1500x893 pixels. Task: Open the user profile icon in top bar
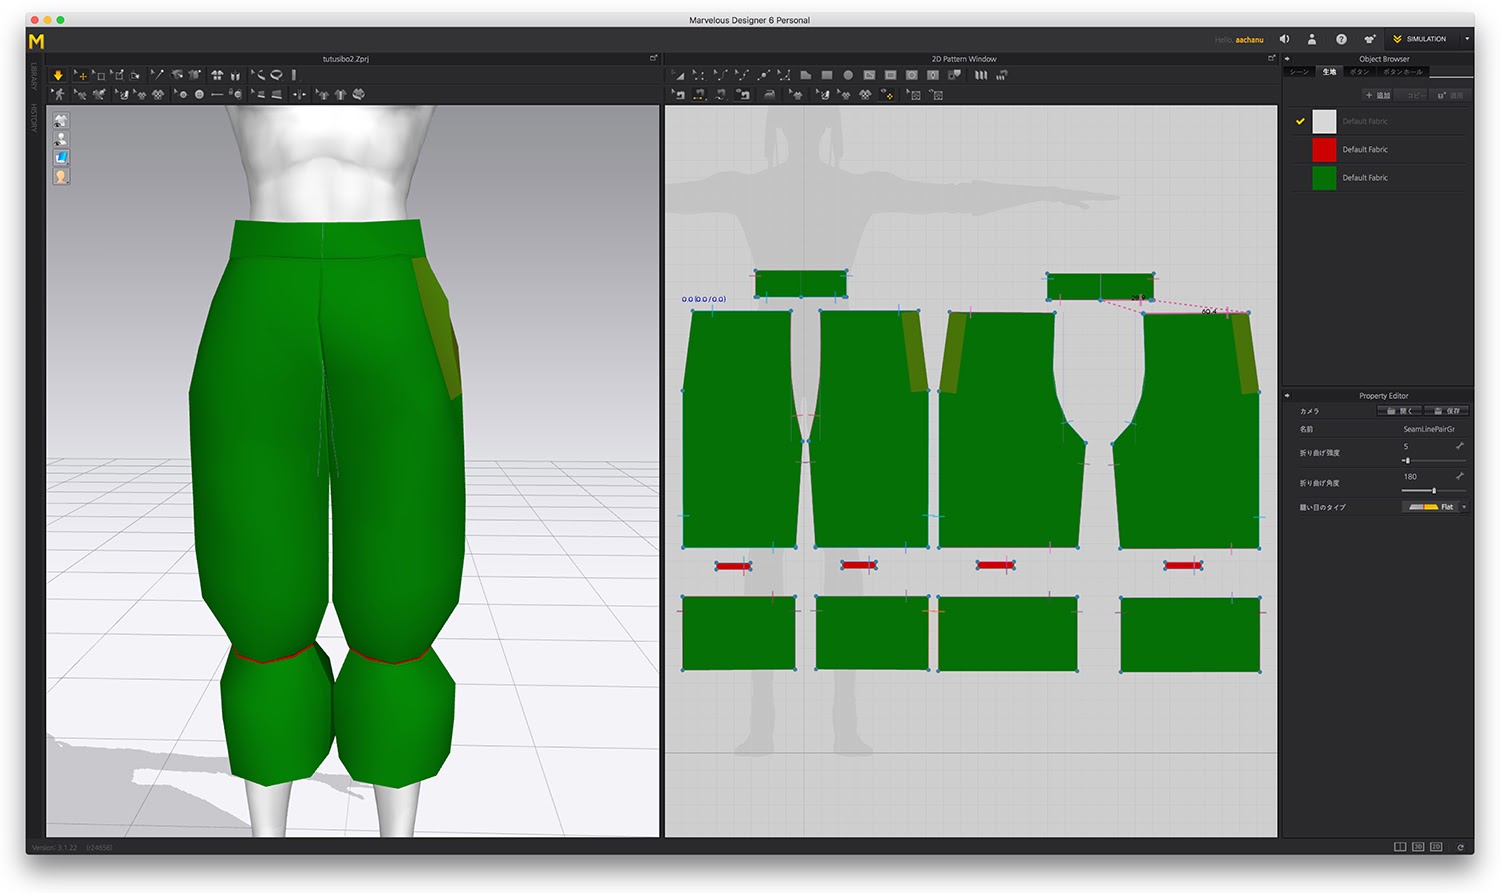click(x=1312, y=39)
